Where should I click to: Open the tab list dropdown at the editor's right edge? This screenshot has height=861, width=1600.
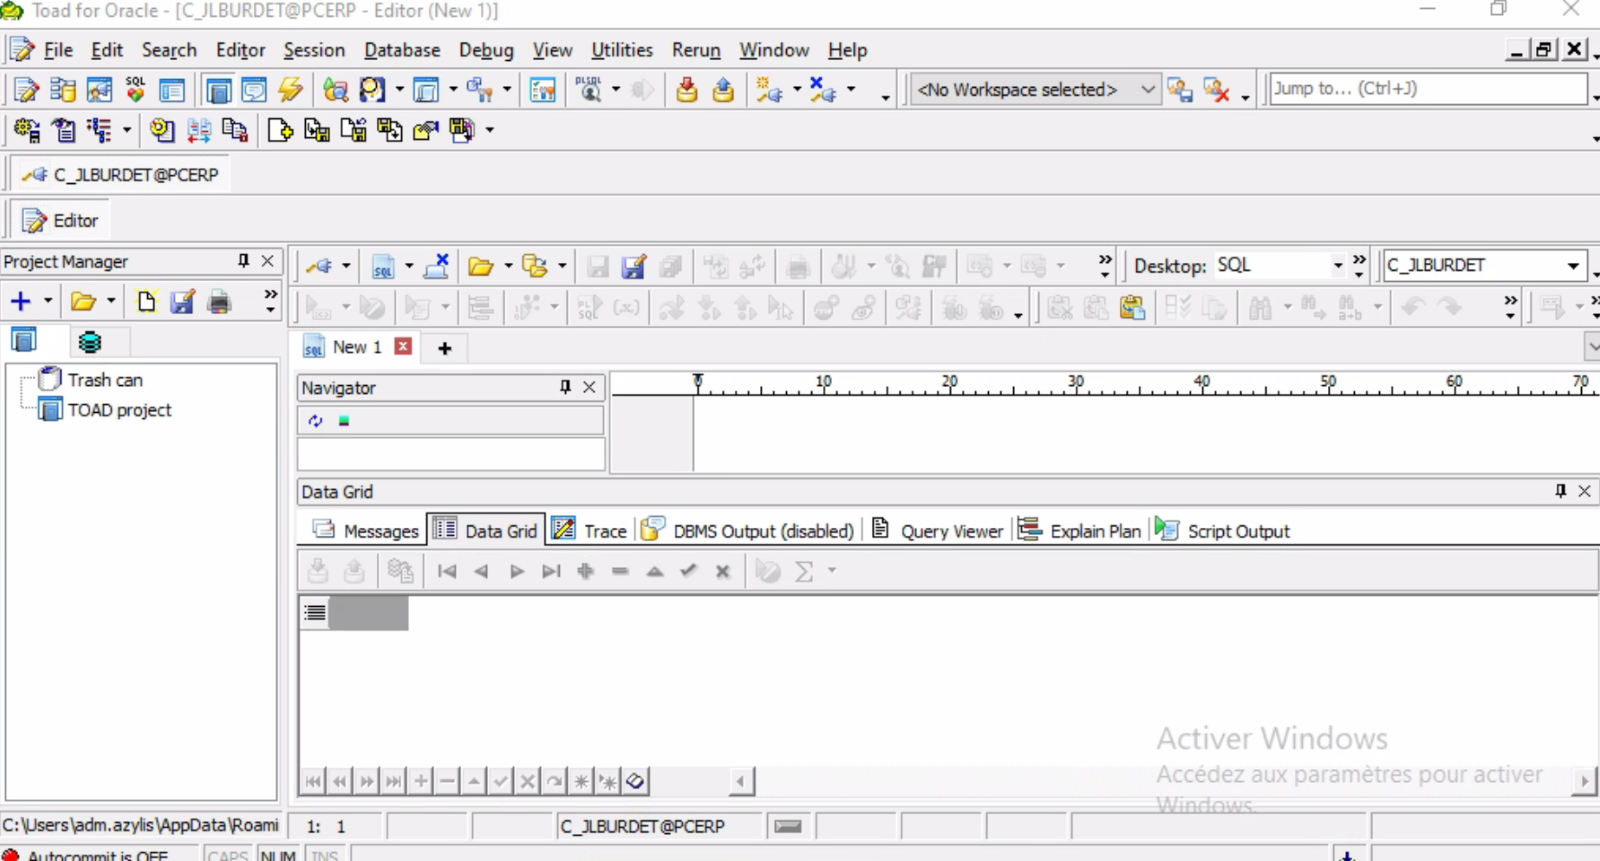(1592, 347)
